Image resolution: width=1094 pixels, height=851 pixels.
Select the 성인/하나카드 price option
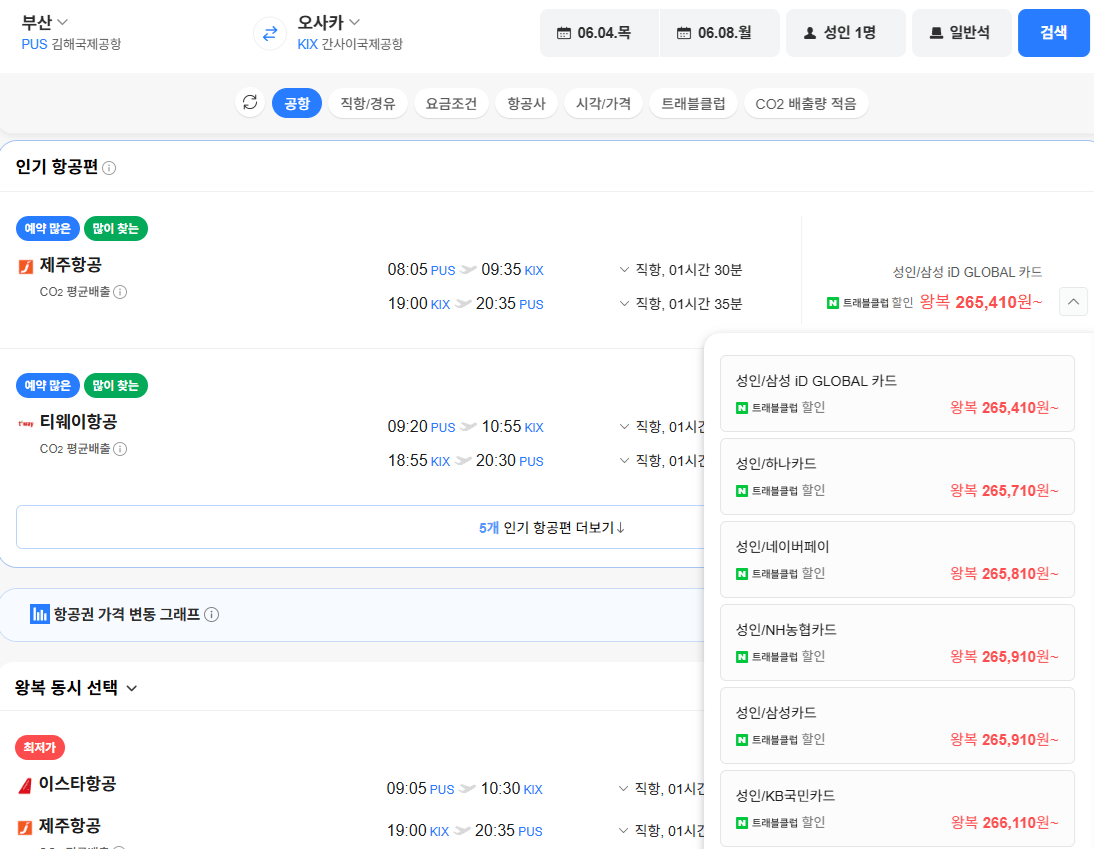pos(897,477)
